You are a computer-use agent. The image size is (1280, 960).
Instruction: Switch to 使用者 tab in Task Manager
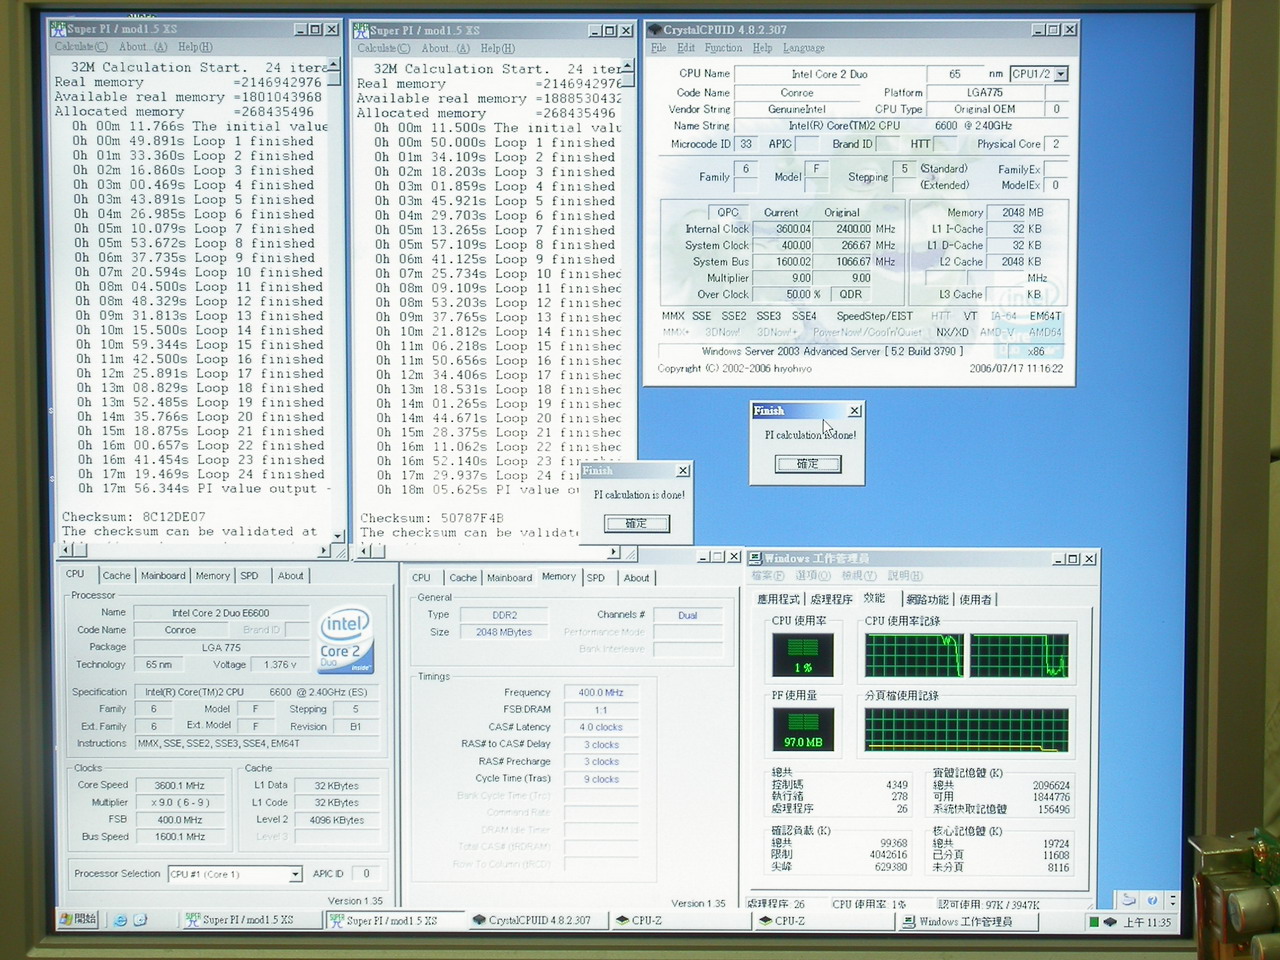pos(976,599)
